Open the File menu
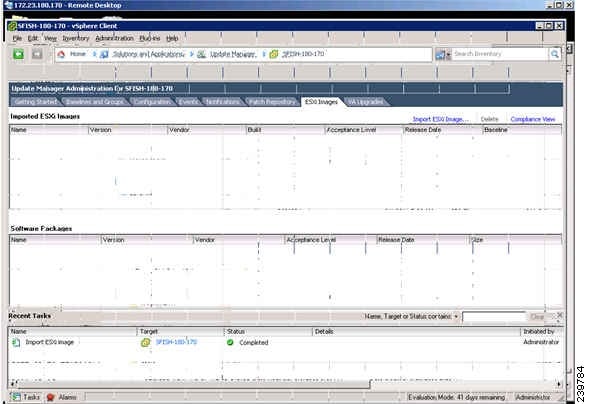This screenshot has width=600, height=404. pos(17,38)
